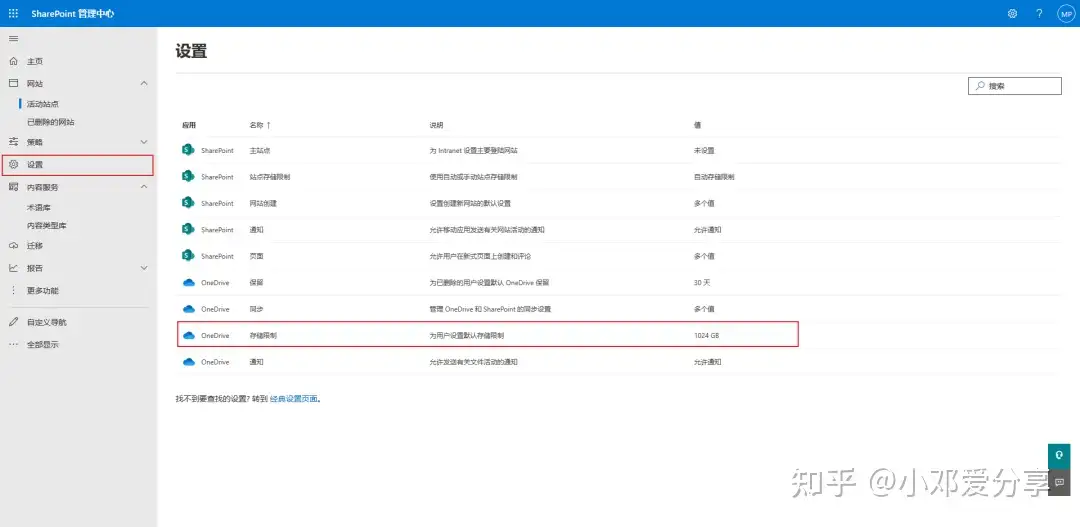Collapse the 网站 section chevron

coord(144,83)
